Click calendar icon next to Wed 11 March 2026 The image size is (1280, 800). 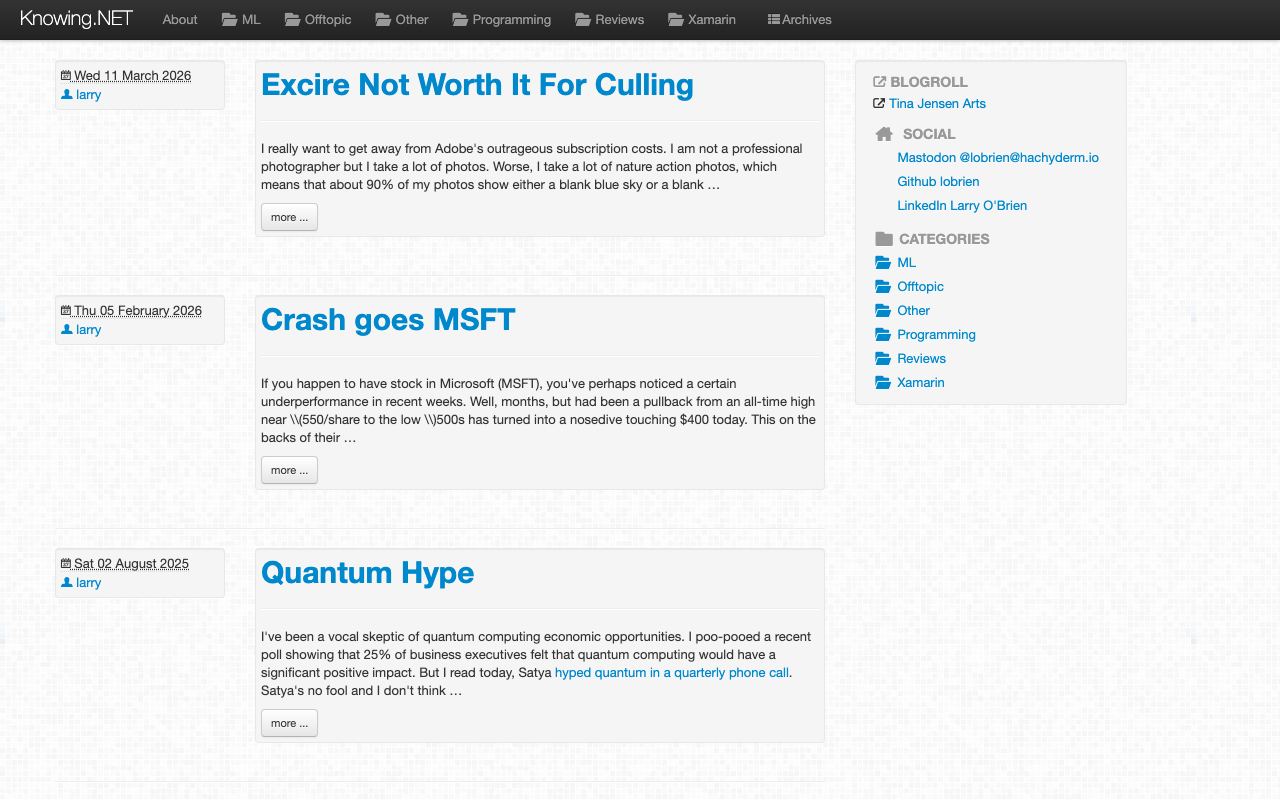[x=66, y=75]
